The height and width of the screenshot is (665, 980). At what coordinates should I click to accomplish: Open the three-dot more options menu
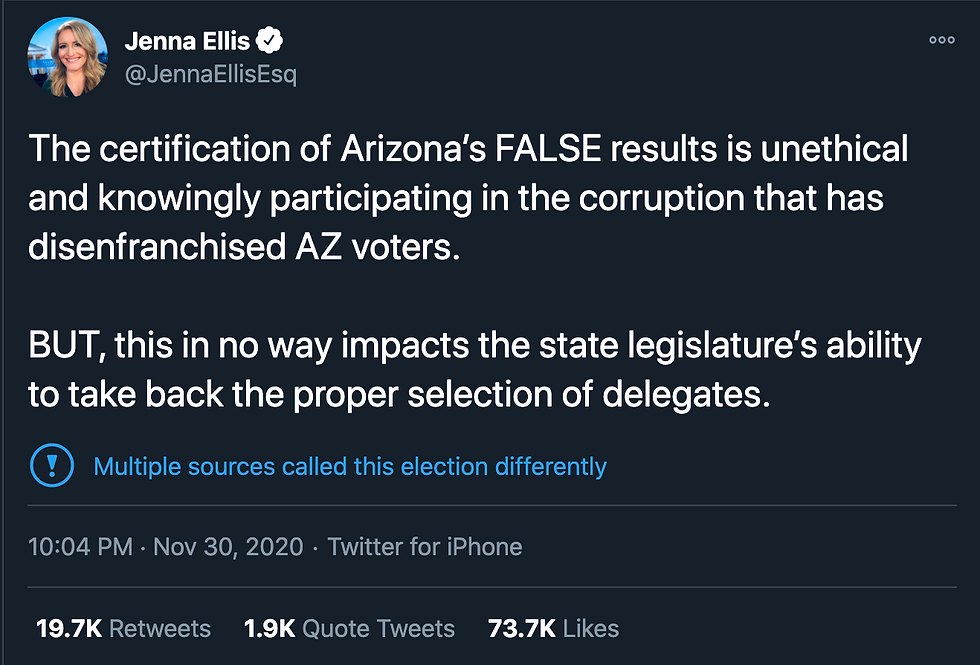point(942,40)
